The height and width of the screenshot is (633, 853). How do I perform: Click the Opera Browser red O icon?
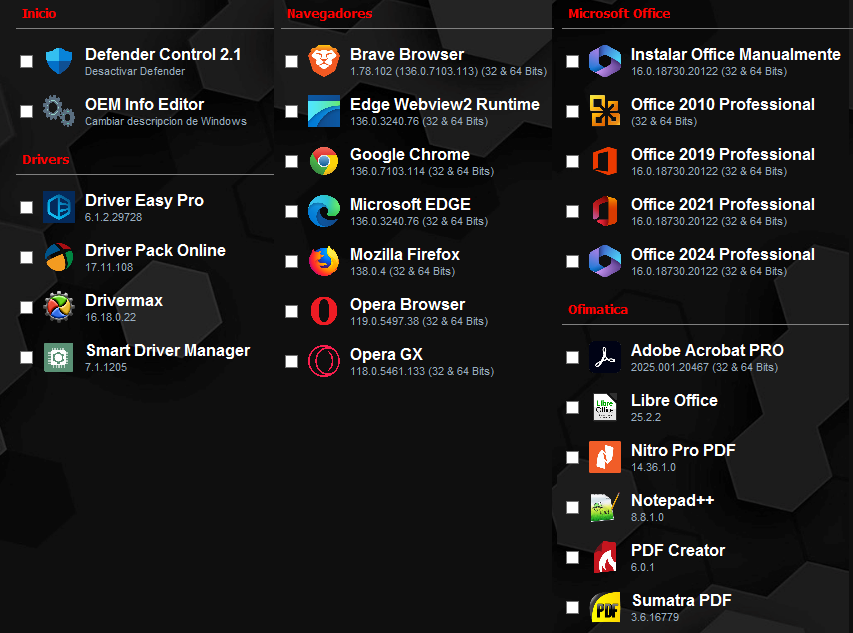point(324,311)
